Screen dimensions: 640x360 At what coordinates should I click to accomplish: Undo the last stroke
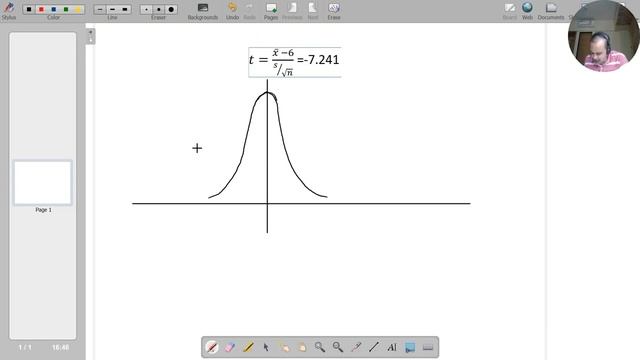point(232,11)
